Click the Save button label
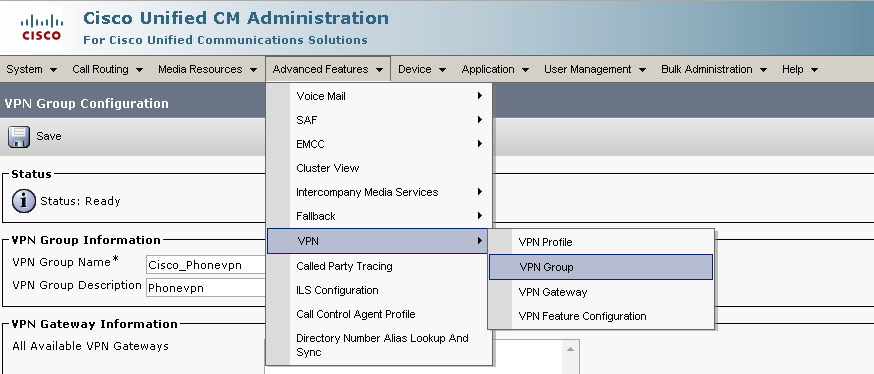The width and height of the screenshot is (874, 374). [x=49, y=136]
